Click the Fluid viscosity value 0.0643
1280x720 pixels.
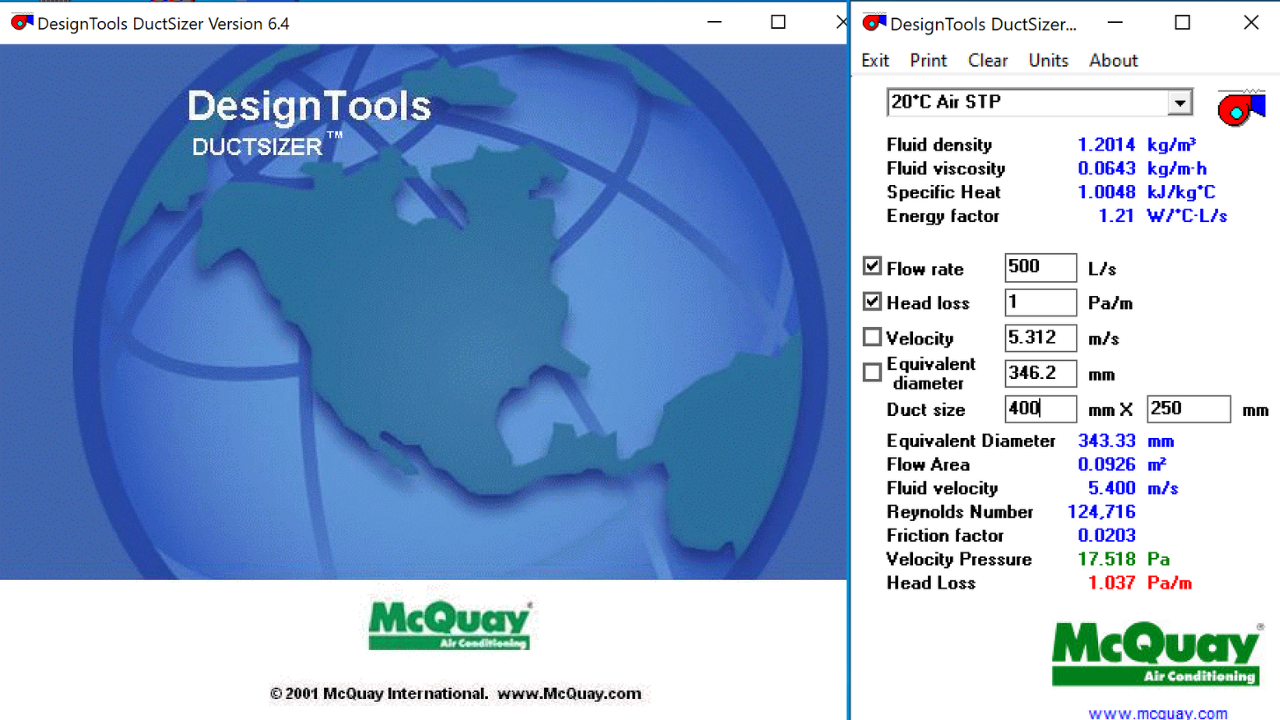(x=1107, y=169)
